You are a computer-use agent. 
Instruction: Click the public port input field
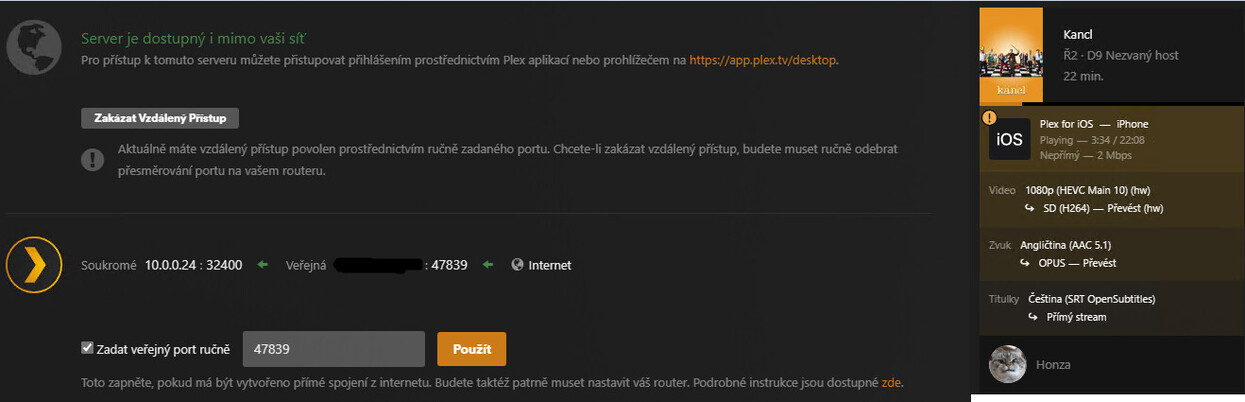(334, 349)
